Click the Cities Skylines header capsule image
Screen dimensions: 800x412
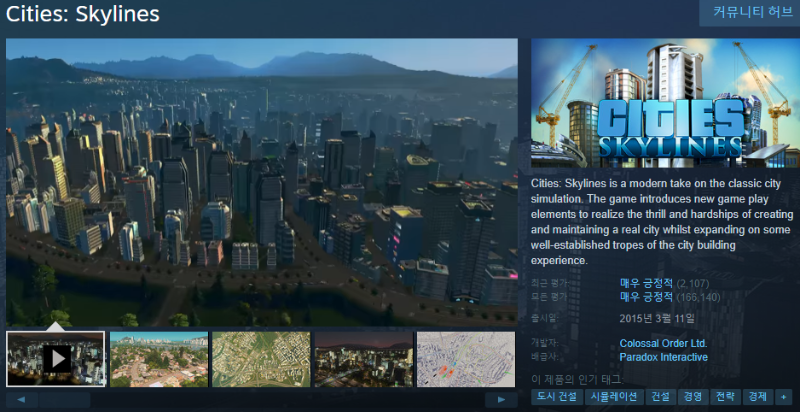[x=665, y=103]
